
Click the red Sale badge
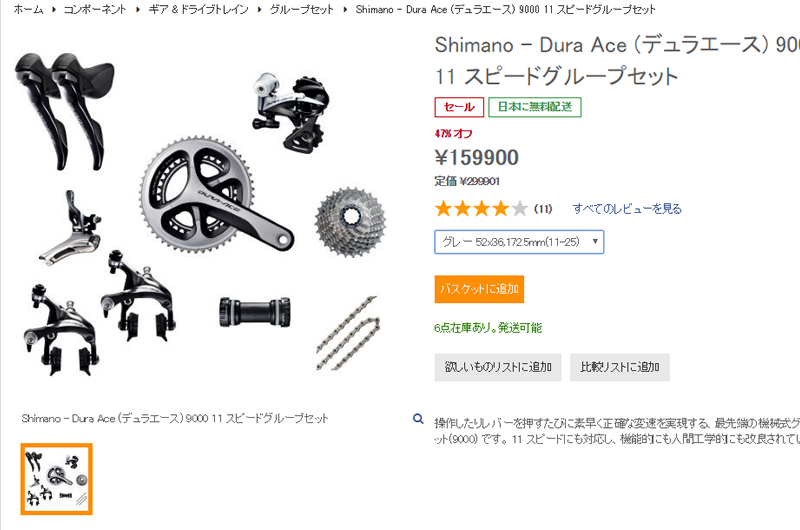(x=459, y=107)
